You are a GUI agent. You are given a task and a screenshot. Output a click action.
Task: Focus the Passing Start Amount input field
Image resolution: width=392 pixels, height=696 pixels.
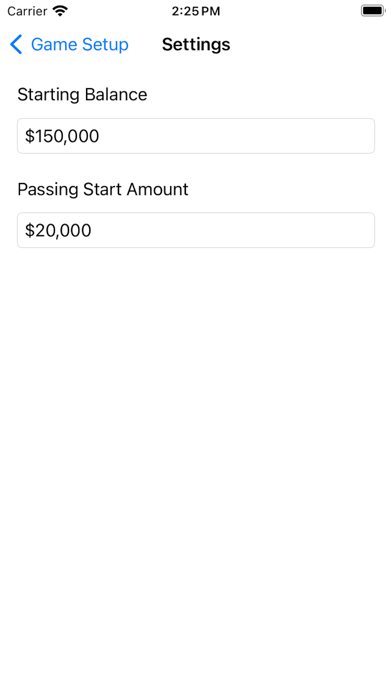[x=196, y=230]
